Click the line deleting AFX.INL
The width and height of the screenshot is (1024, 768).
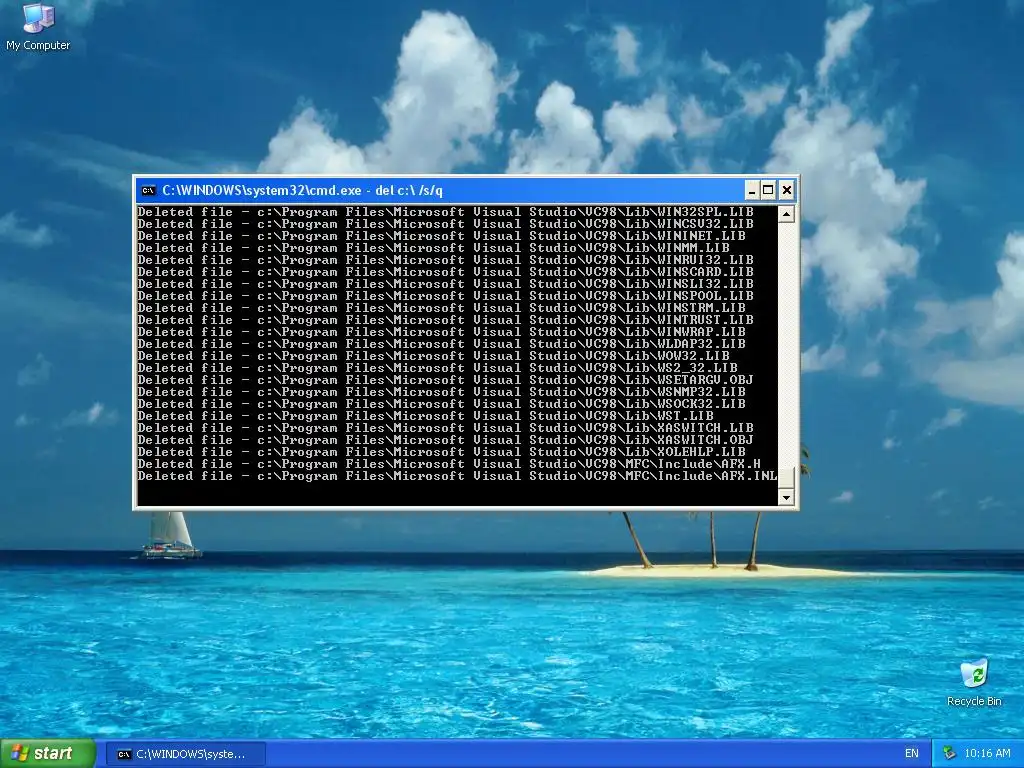(457, 475)
